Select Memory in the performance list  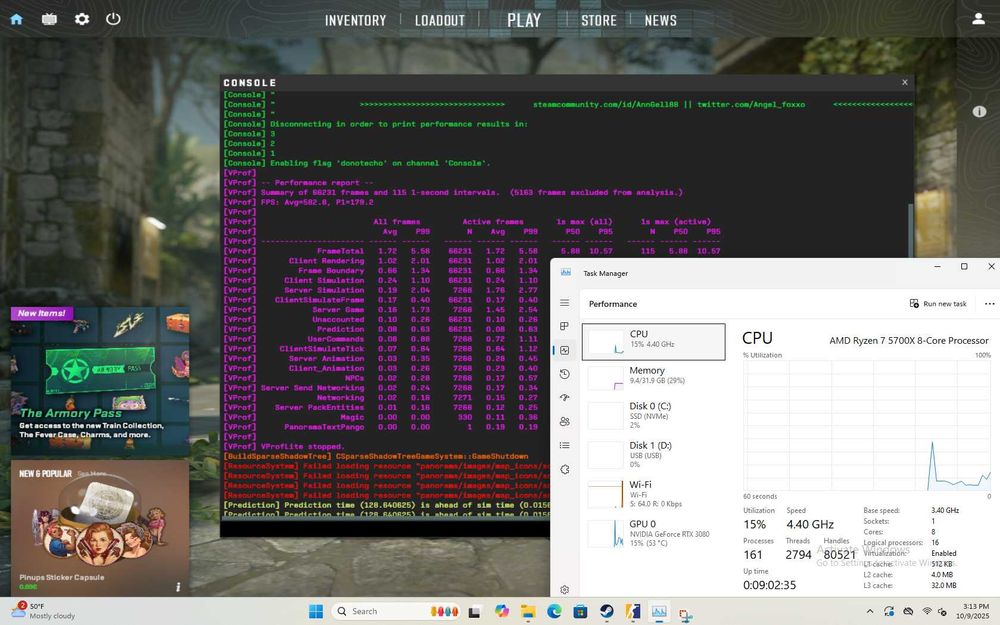click(x=653, y=377)
